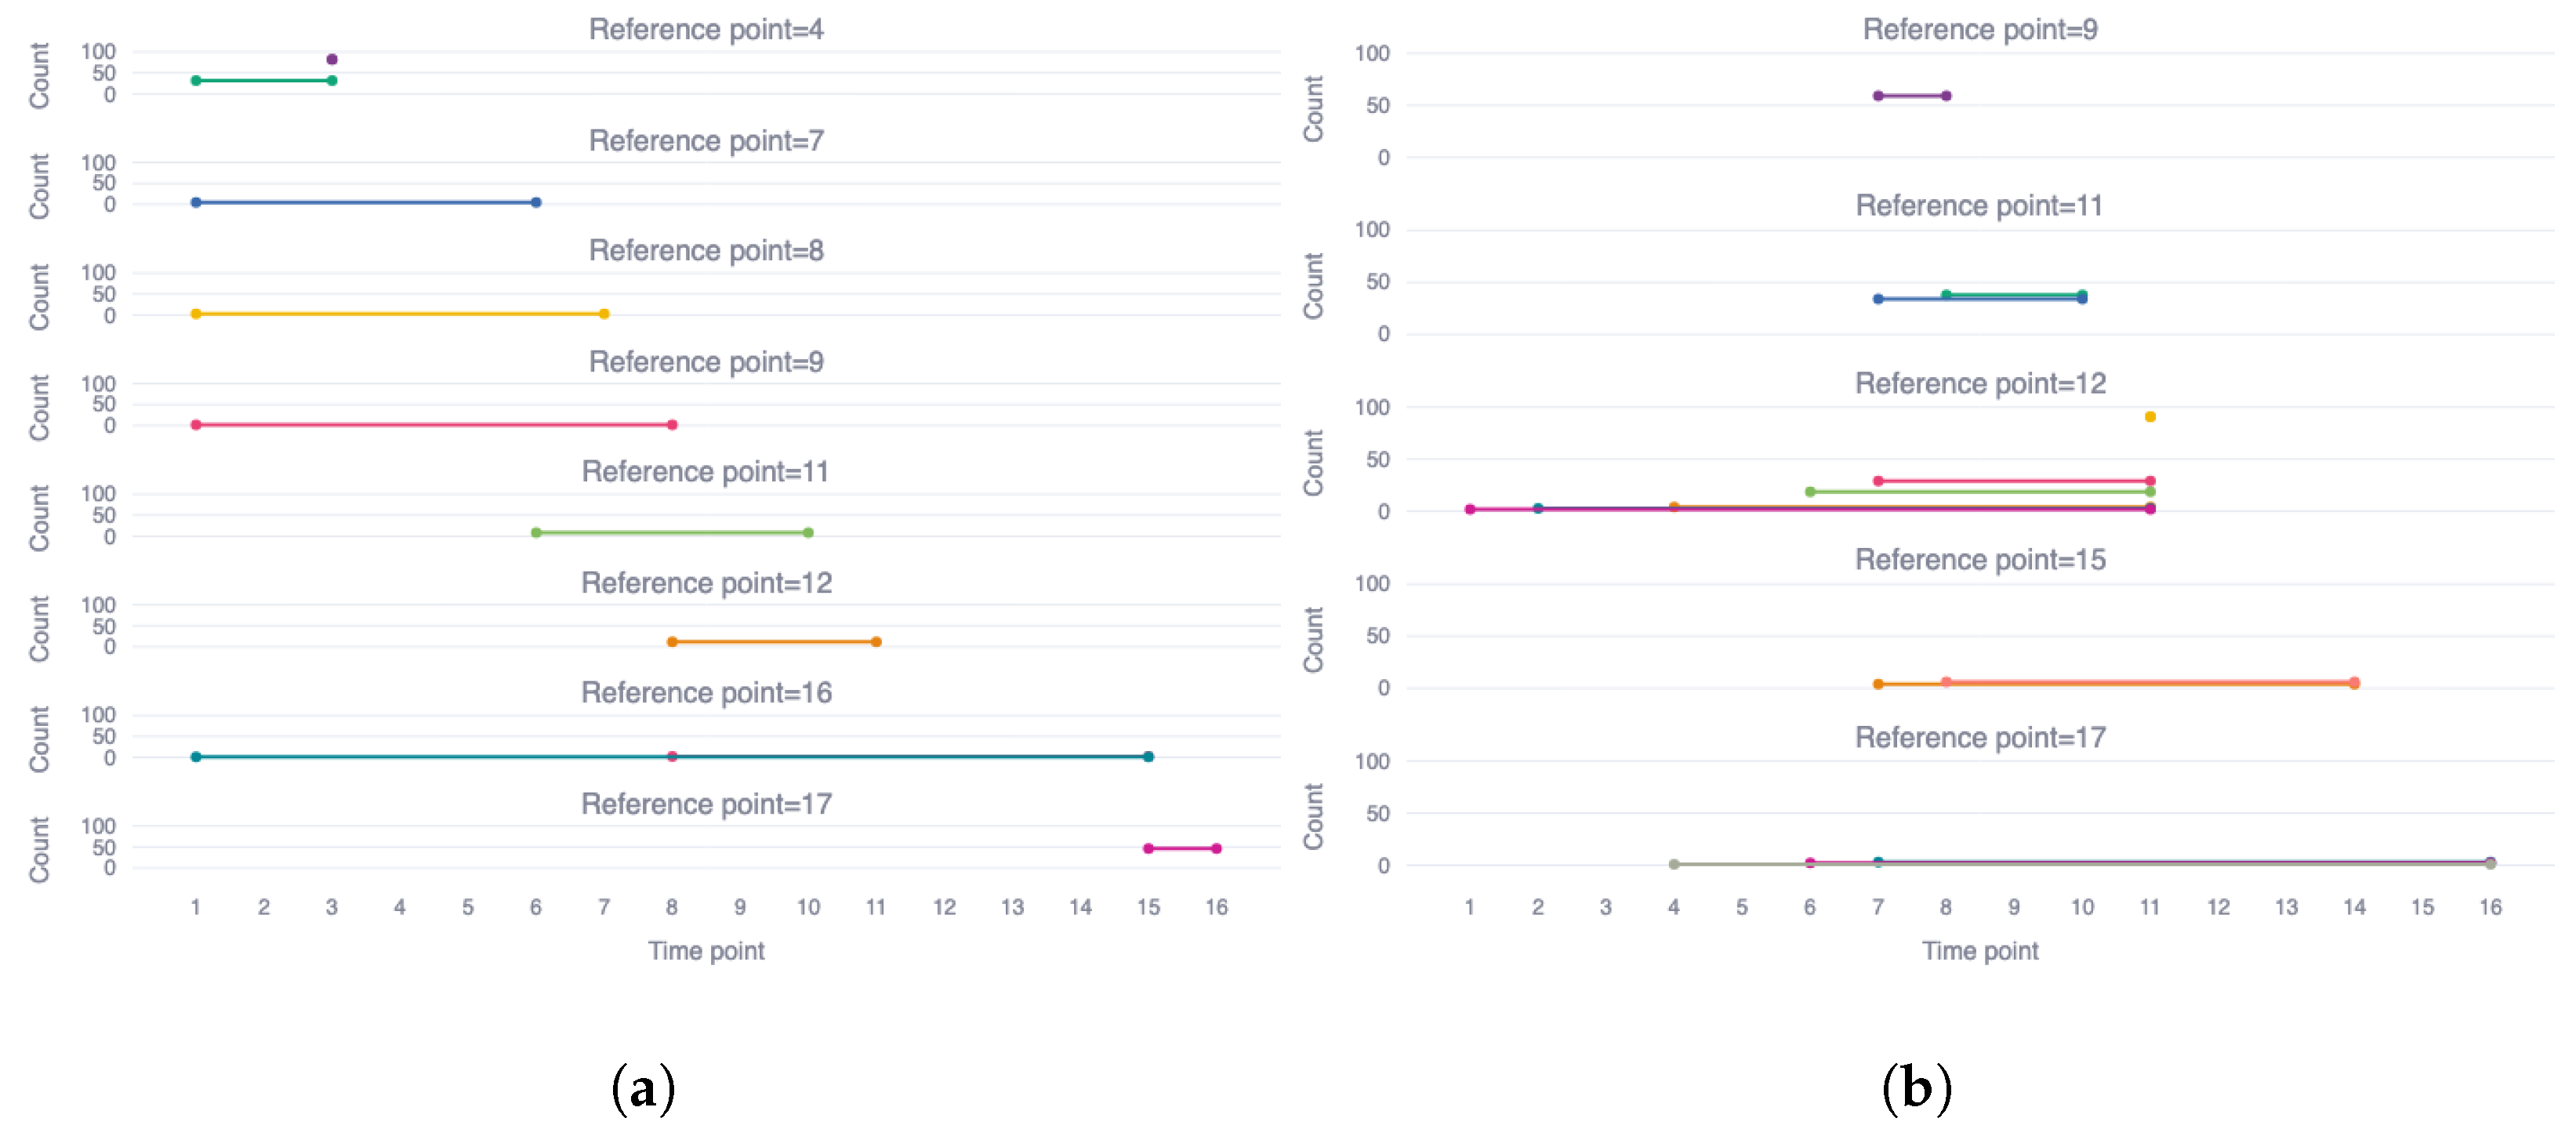2576x1129 pixels.
Task: Click the pink line's endpoint in panel (a) Reference point=9
Action: point(672,425)
